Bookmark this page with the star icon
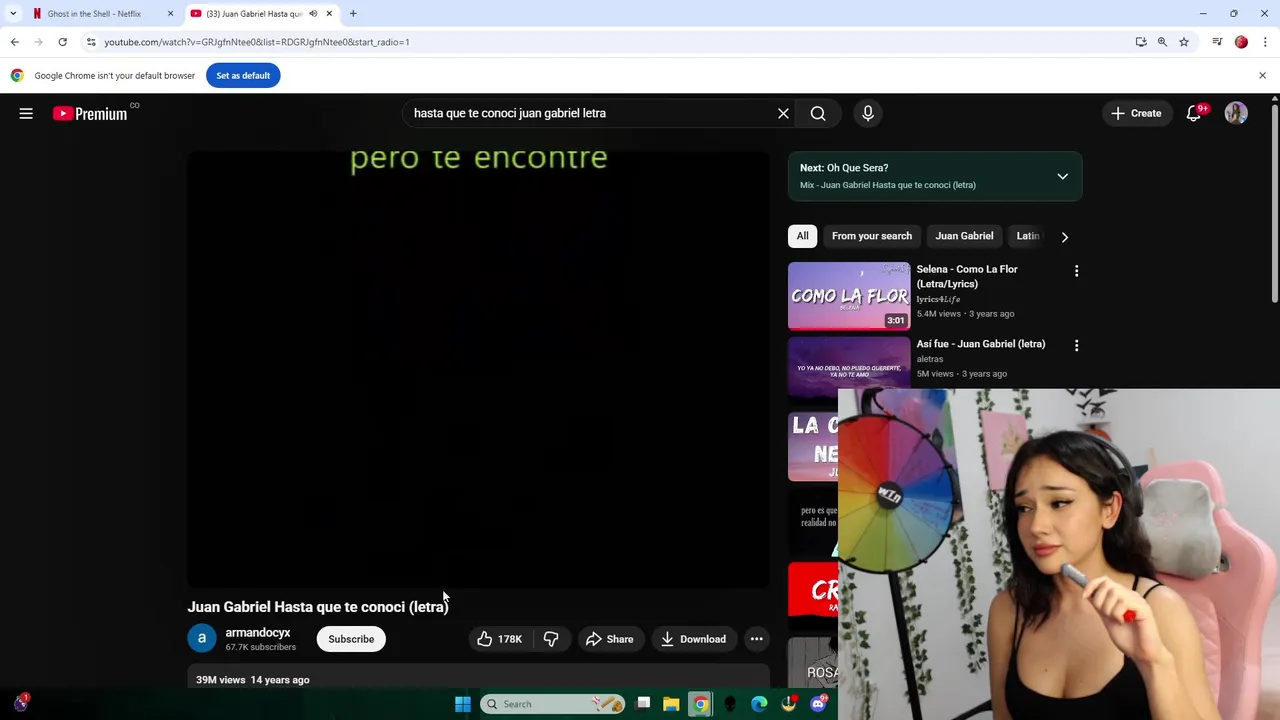Image resolution: width=1280 pixels, height=720 pixels. pos(1184,42)
